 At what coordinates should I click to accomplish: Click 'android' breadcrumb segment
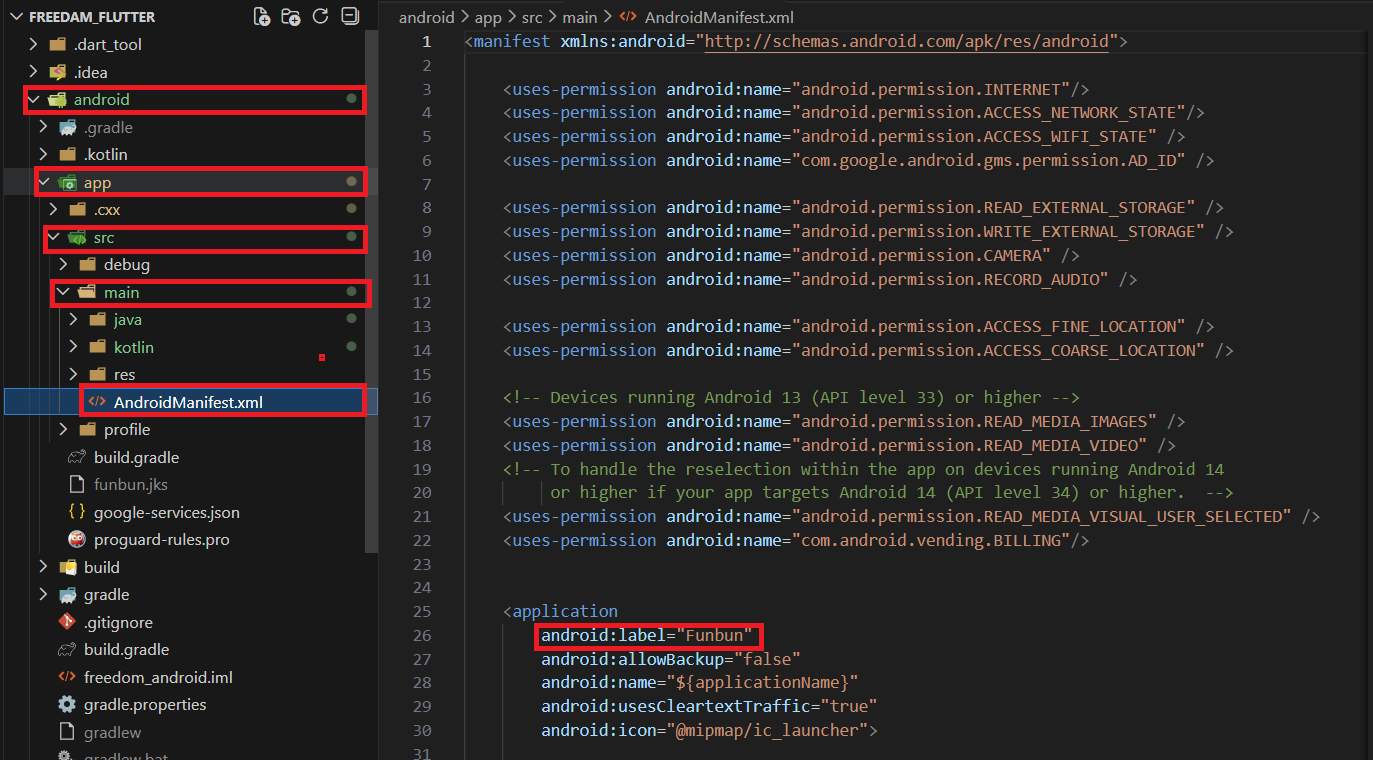click(x=426, y=17)
